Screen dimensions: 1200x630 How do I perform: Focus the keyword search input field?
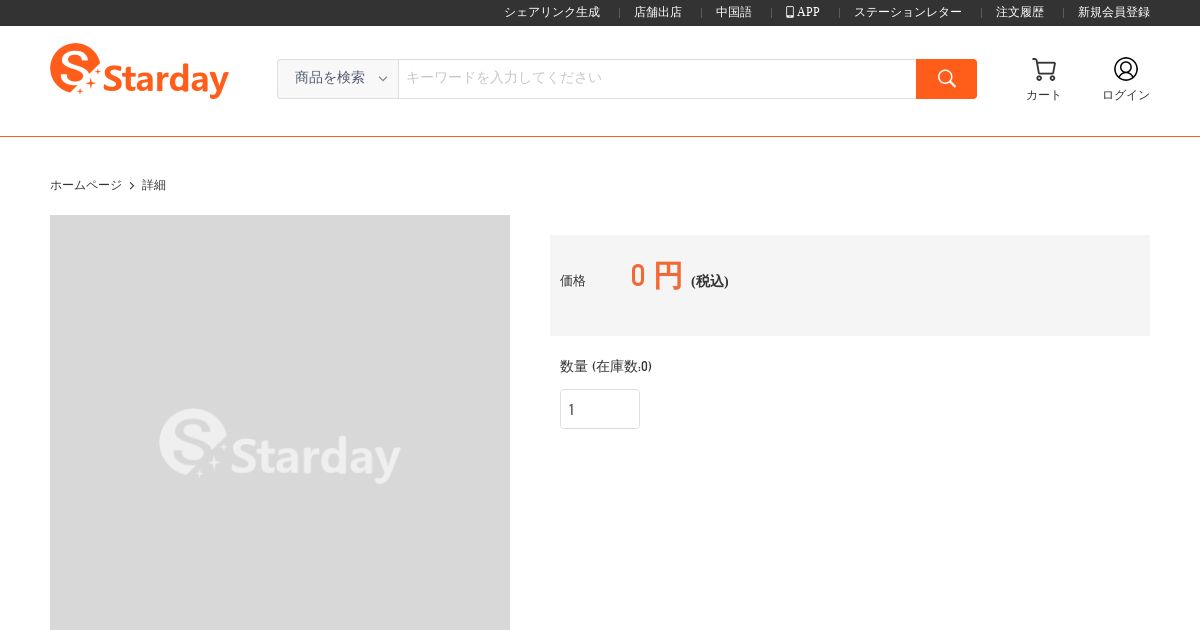(x=657, y=79)
